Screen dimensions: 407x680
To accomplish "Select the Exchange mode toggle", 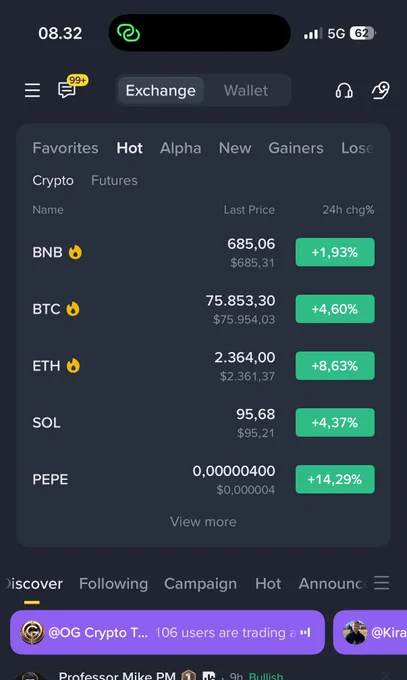I will click(161, 90).
